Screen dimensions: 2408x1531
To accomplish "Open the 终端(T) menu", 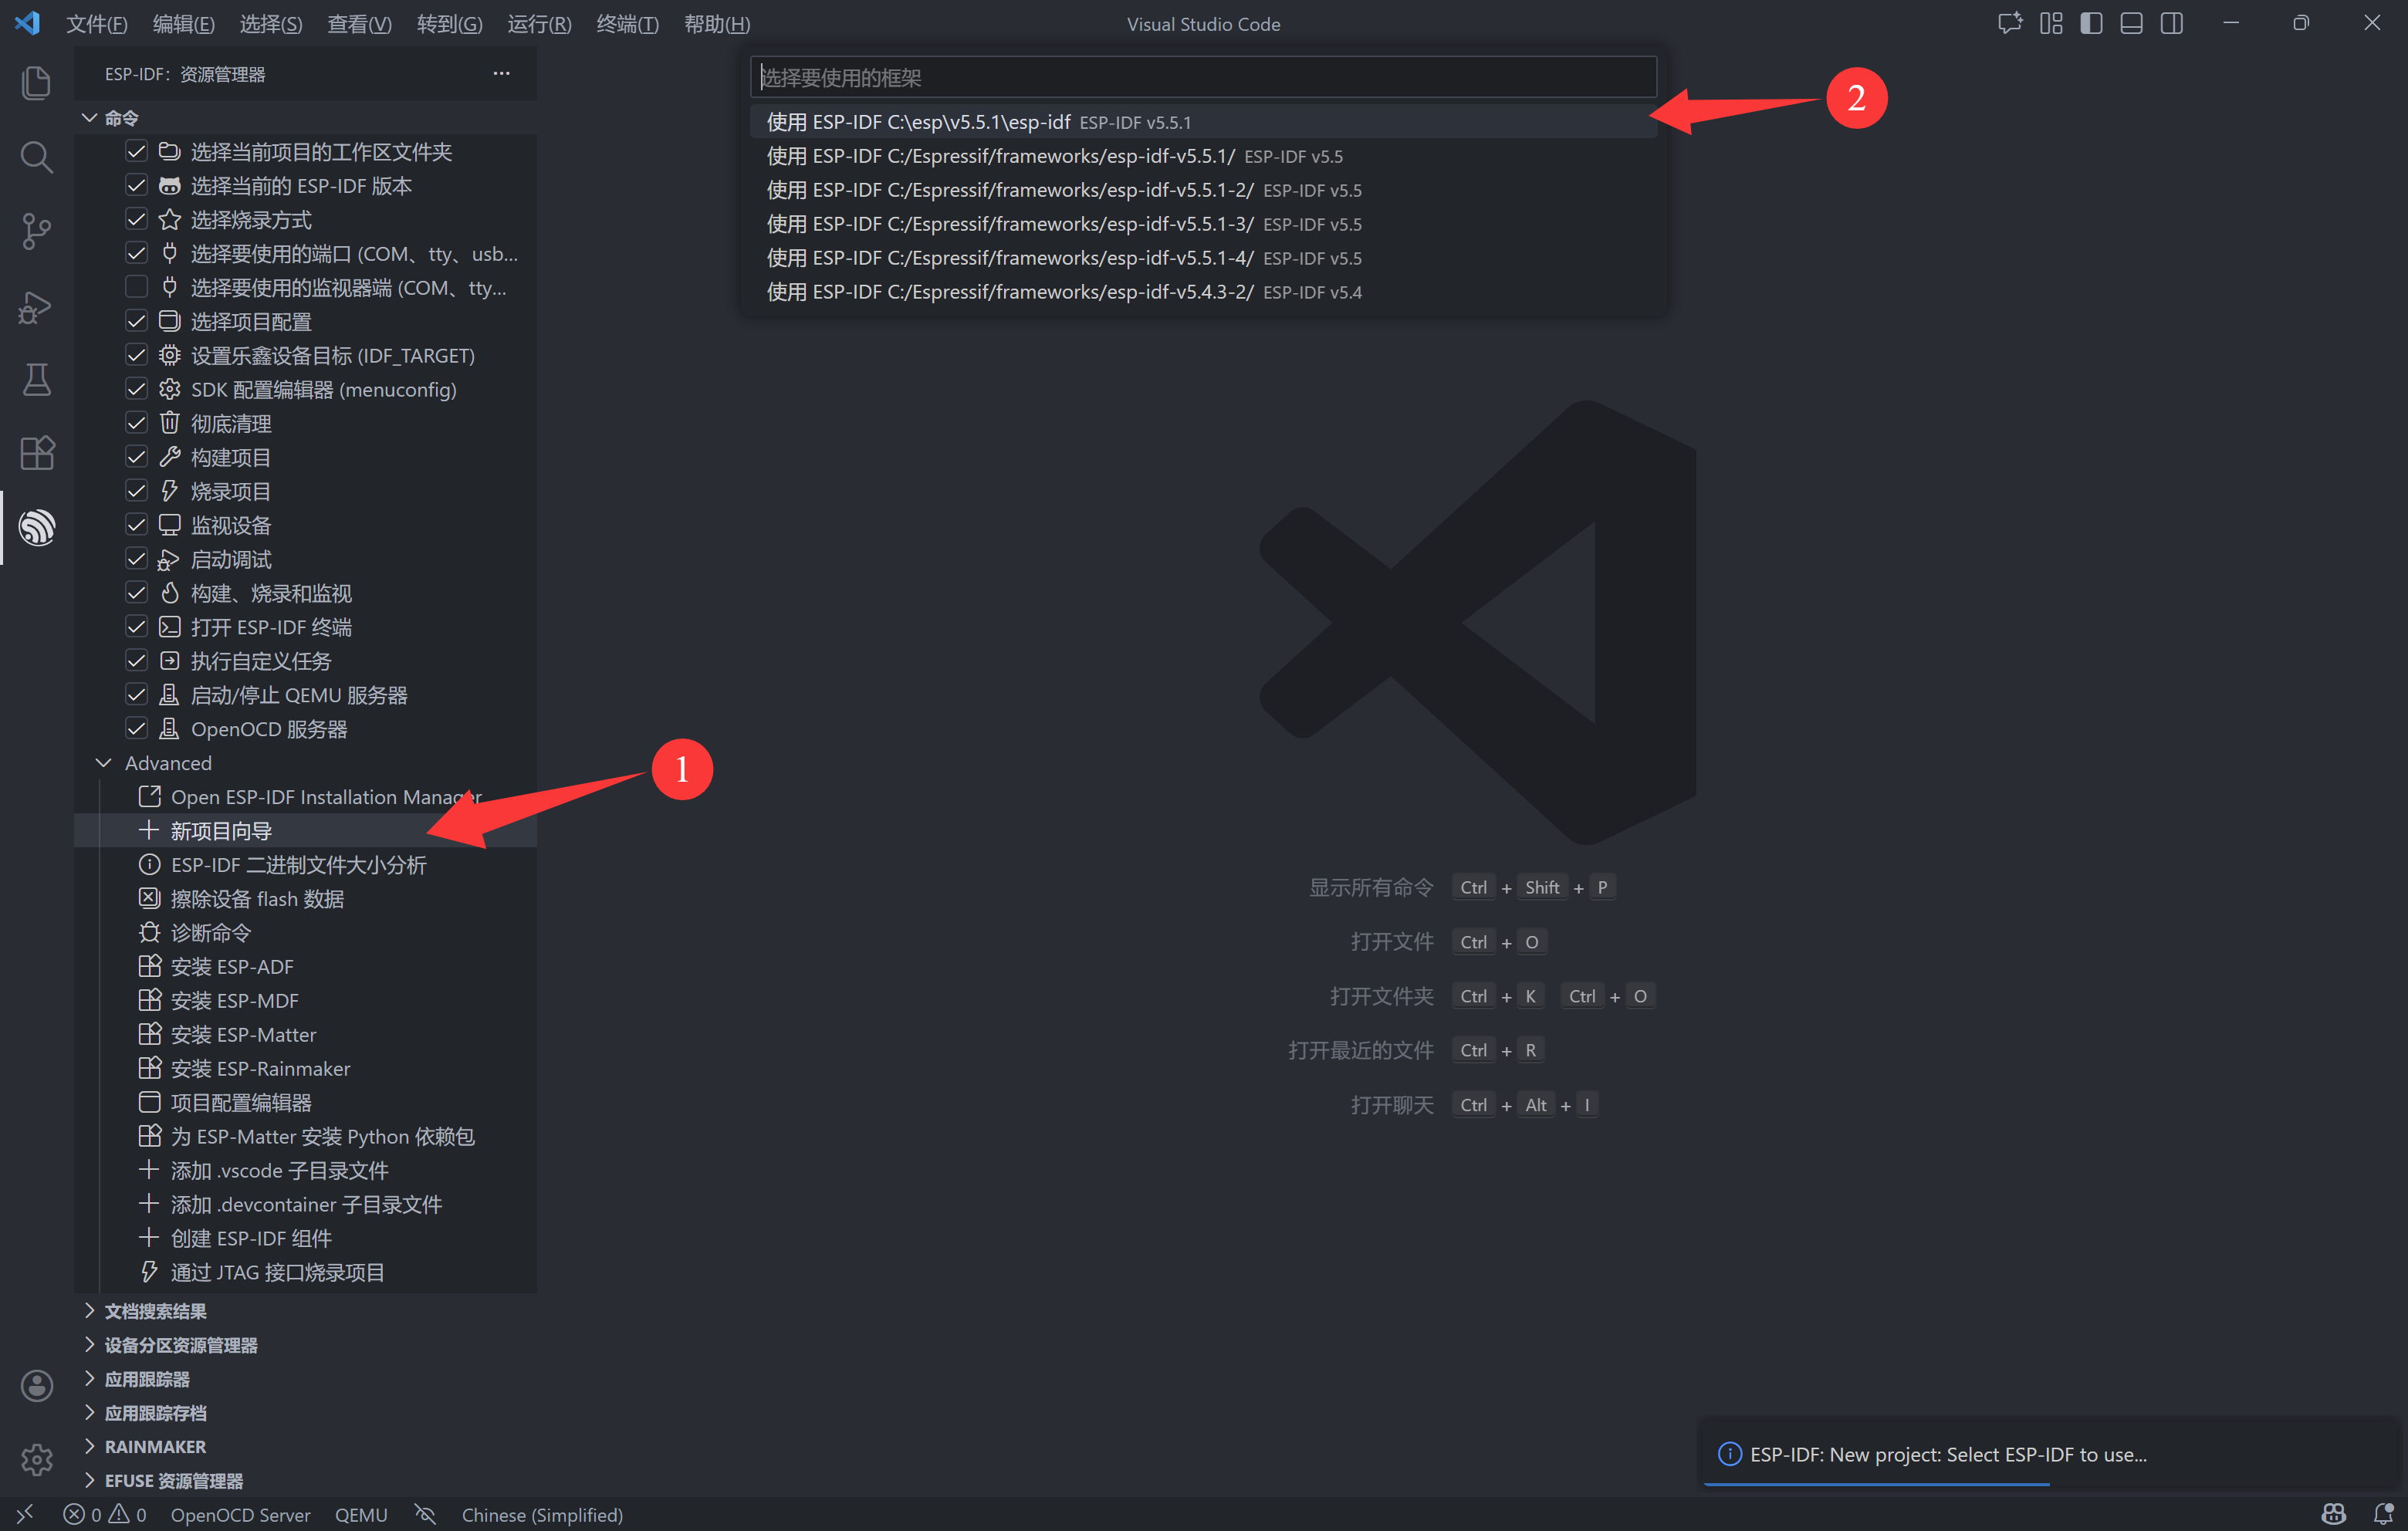I will (x=627, y=23).
